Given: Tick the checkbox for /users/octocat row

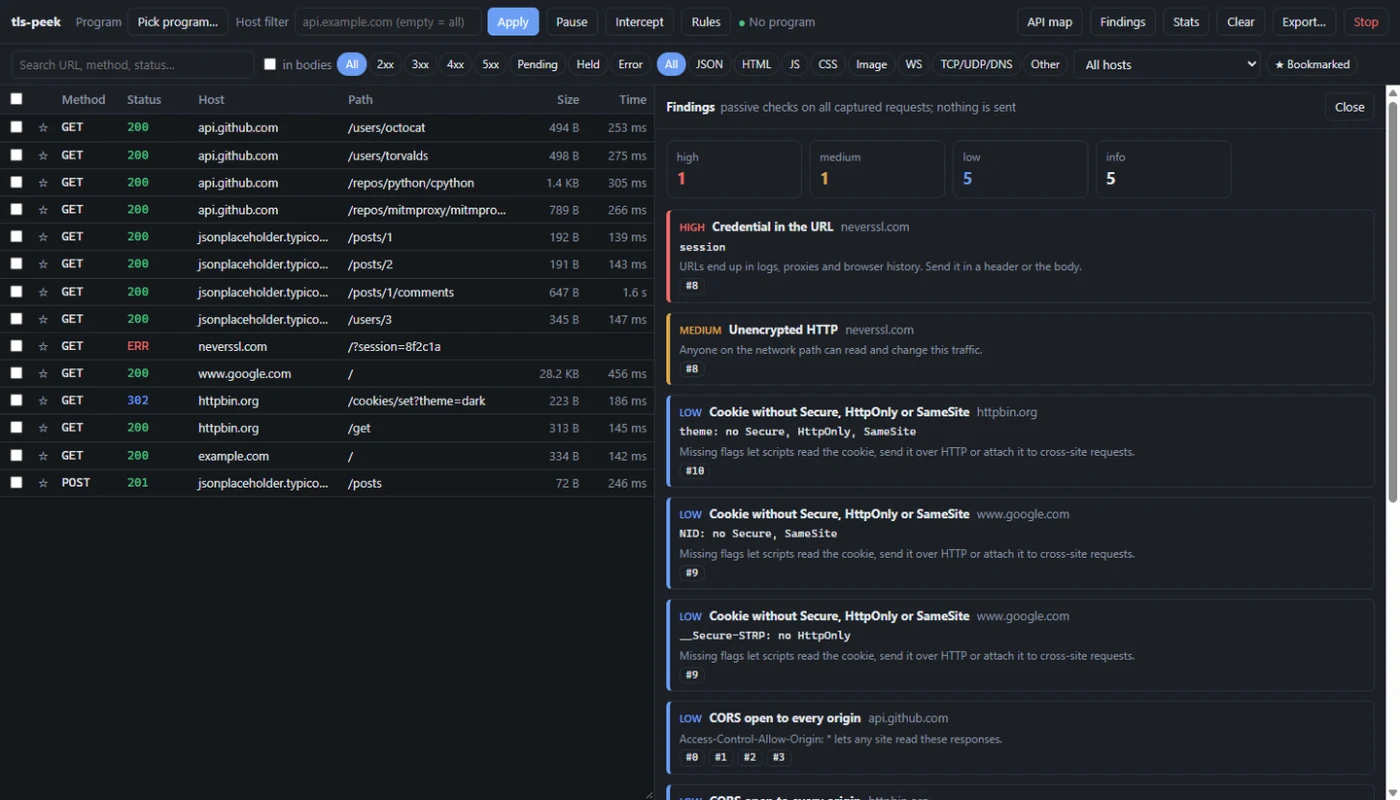Looking at the screenshot, I should 16,127.
